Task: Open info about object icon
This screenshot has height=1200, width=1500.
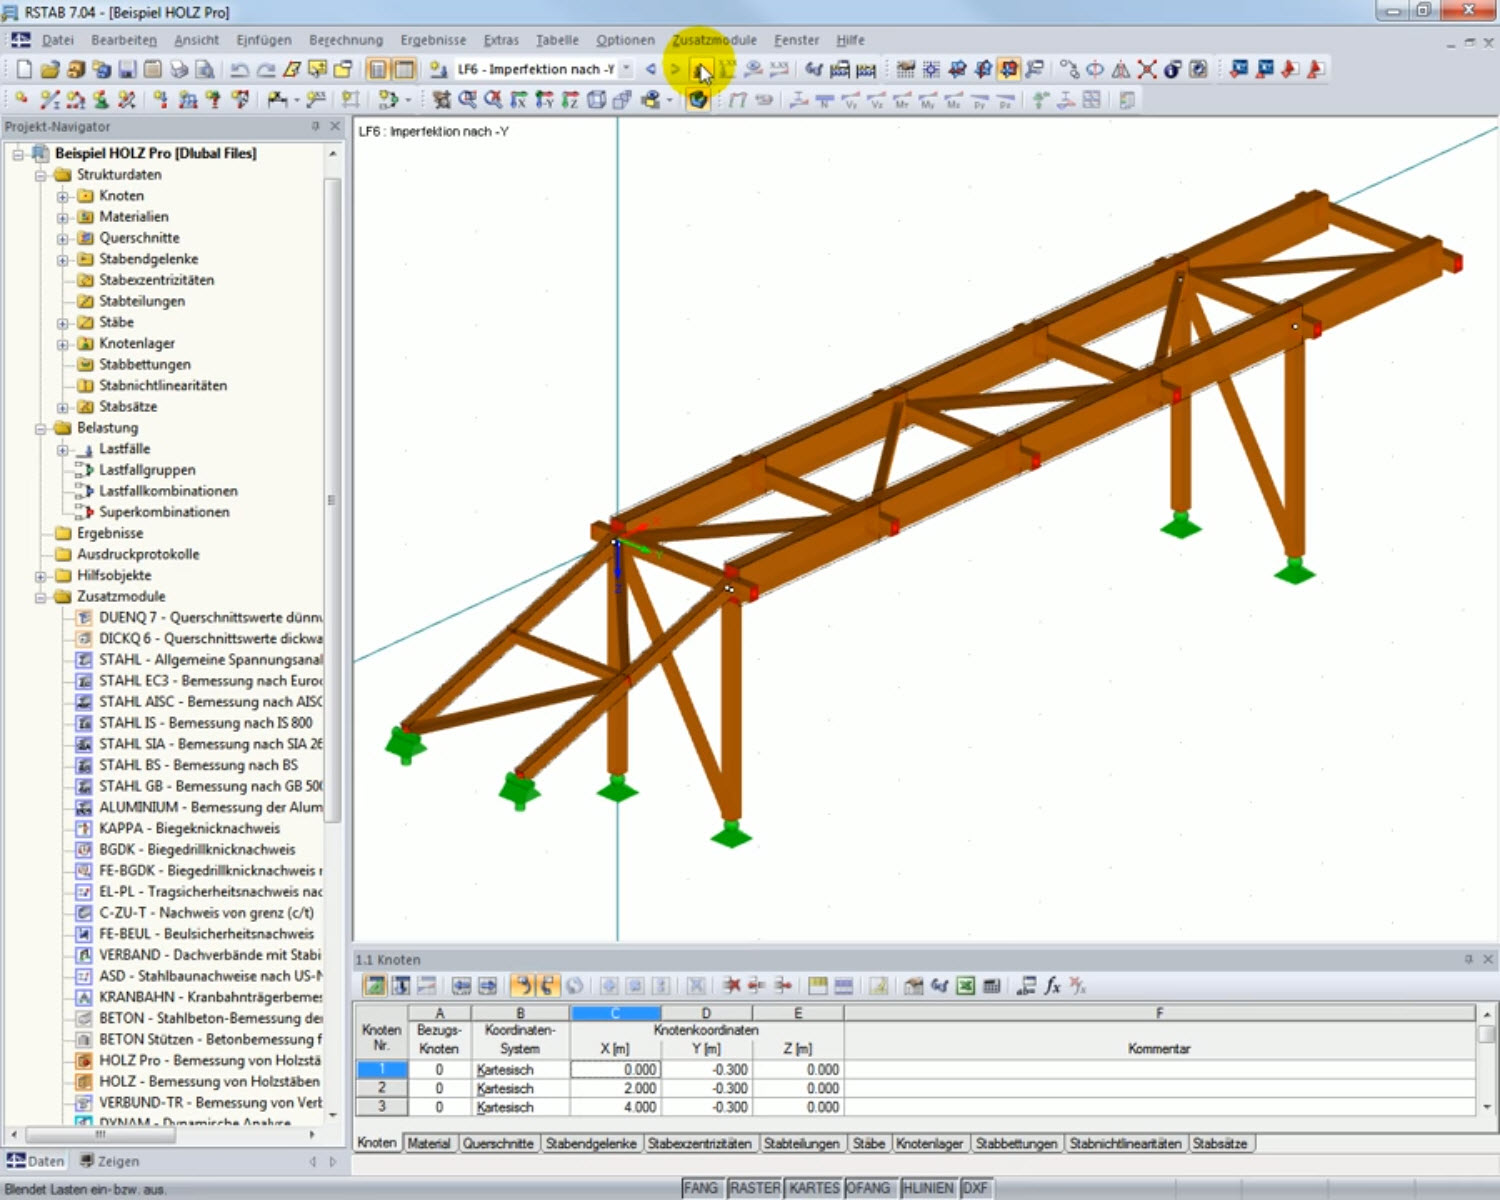Action: point(1172,69)
